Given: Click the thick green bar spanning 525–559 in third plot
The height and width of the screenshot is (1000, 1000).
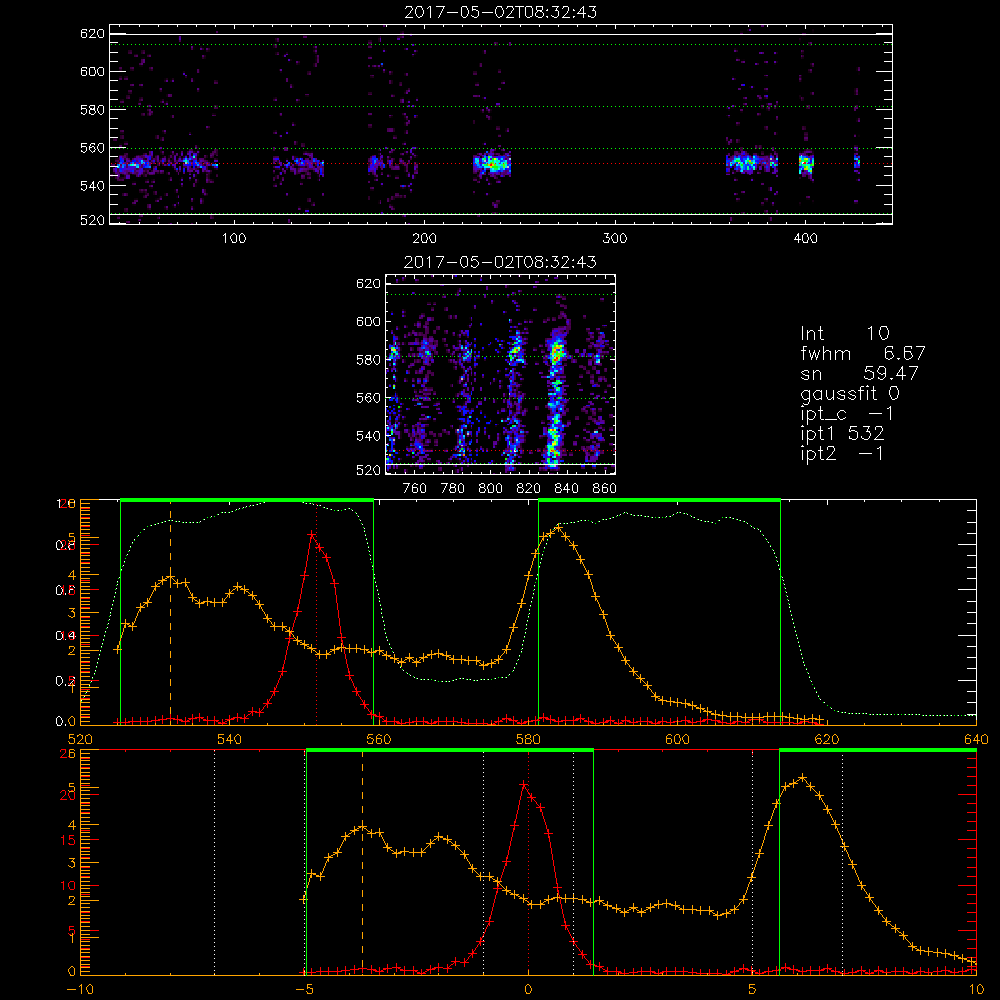Looking at the screenshot, I should pyautogui.click(x=247, y=501).
